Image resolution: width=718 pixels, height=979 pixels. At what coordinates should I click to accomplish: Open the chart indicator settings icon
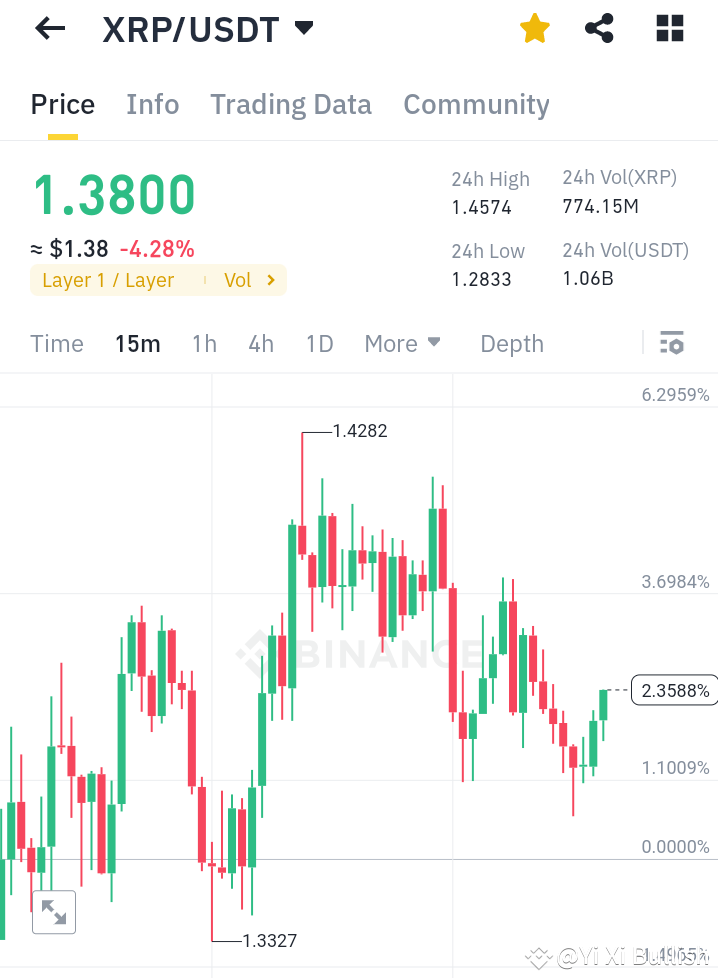click(x=671, y=343)
